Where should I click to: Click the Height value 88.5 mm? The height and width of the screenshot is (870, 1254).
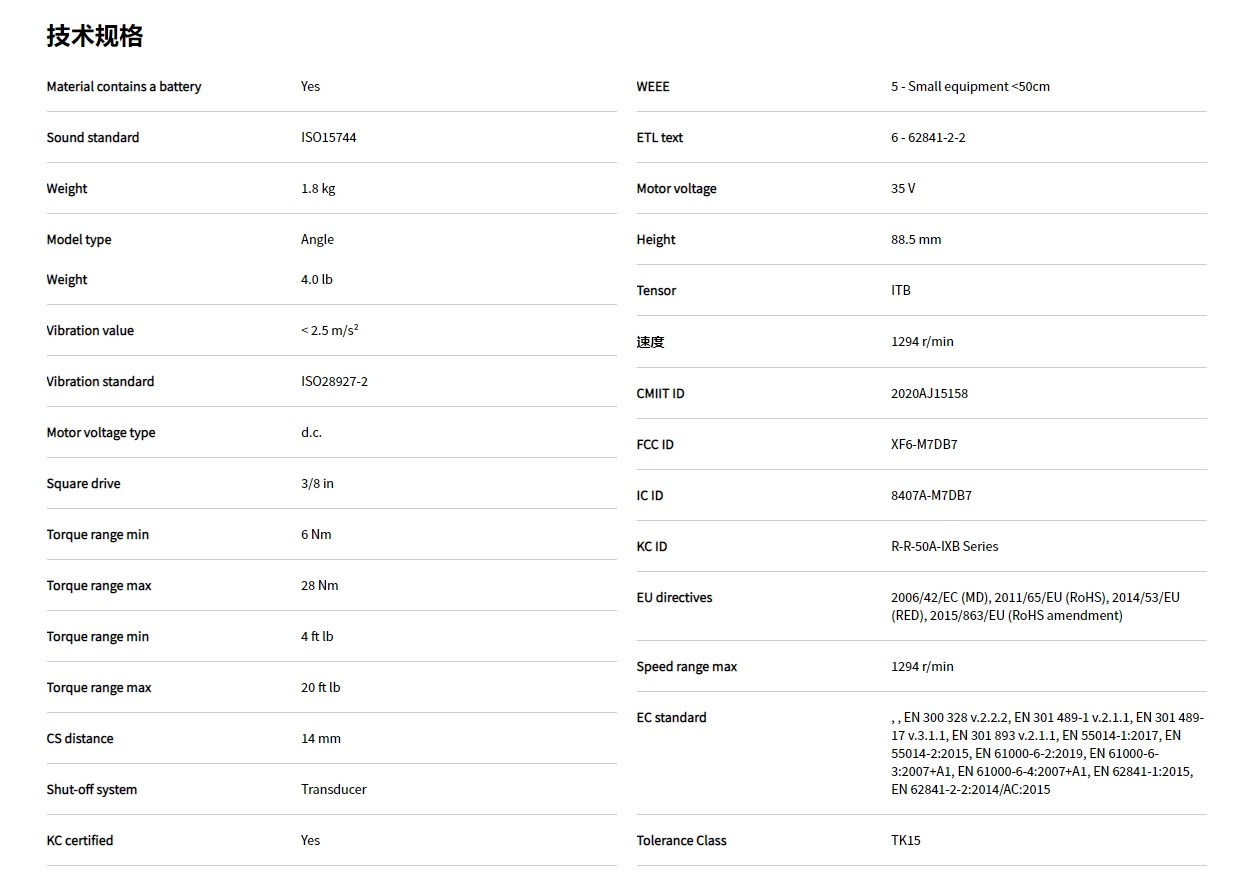(916, 239)
